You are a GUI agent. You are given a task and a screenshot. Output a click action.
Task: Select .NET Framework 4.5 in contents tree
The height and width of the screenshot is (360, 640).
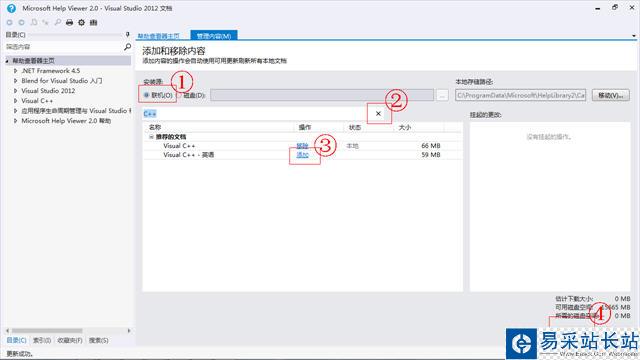(x=51, y=71)
